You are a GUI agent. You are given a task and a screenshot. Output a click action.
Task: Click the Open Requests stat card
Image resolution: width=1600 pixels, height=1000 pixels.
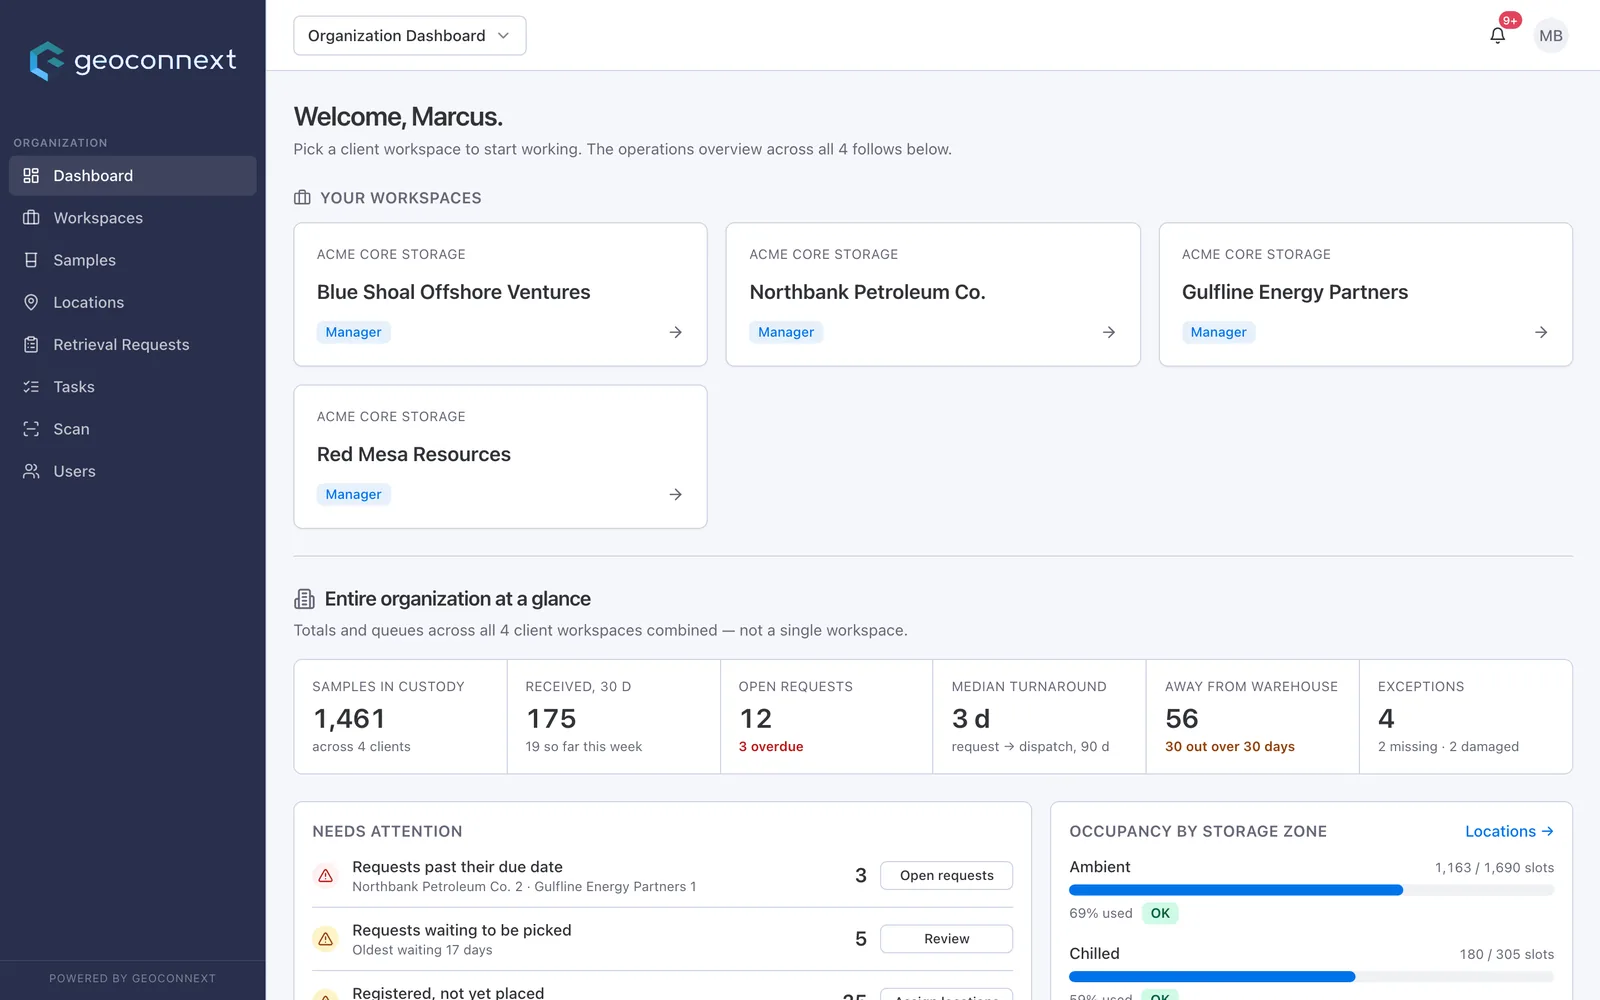pyautogui.click(x=826, y=716)
